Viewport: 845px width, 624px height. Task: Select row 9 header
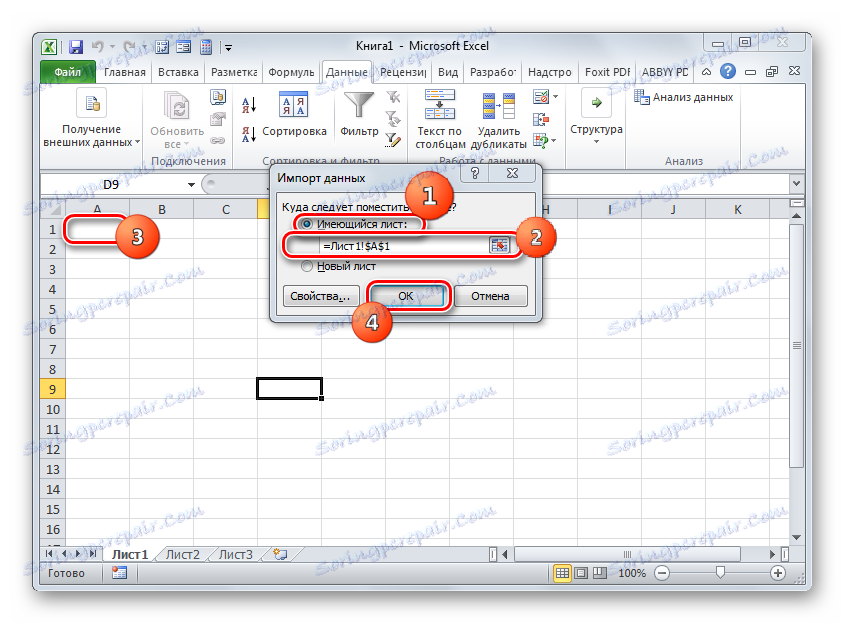pyautogui.click(x=52, y=389)
